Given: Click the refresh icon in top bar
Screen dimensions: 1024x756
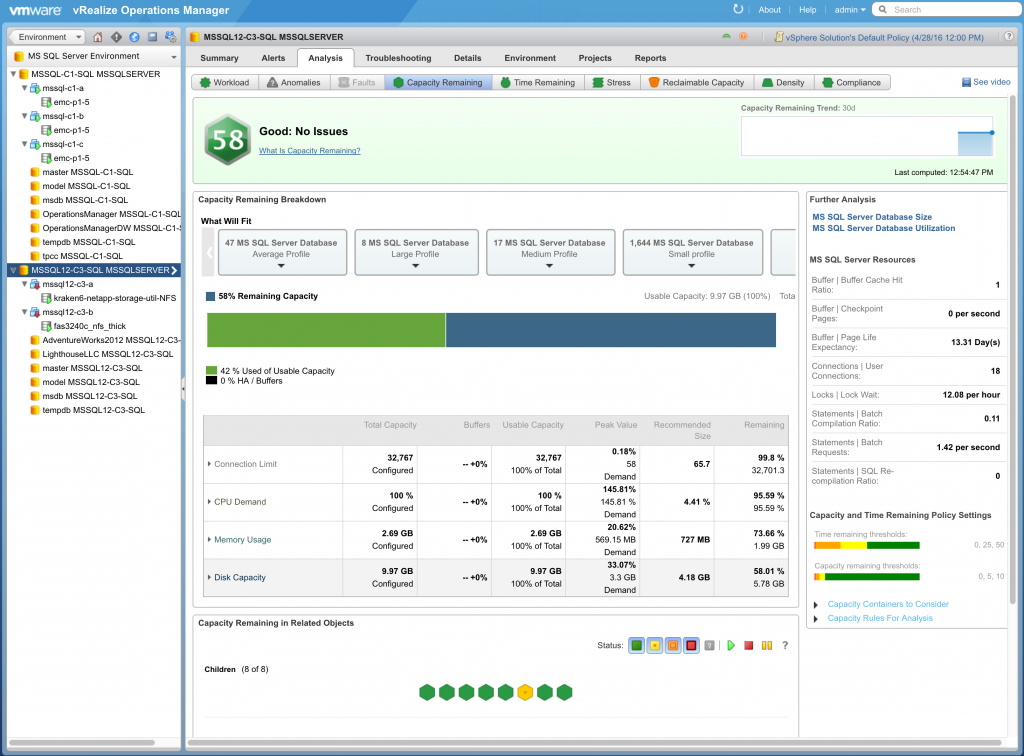Looking at the screenshot, I should pyautogui.click(x=738, y=9).
